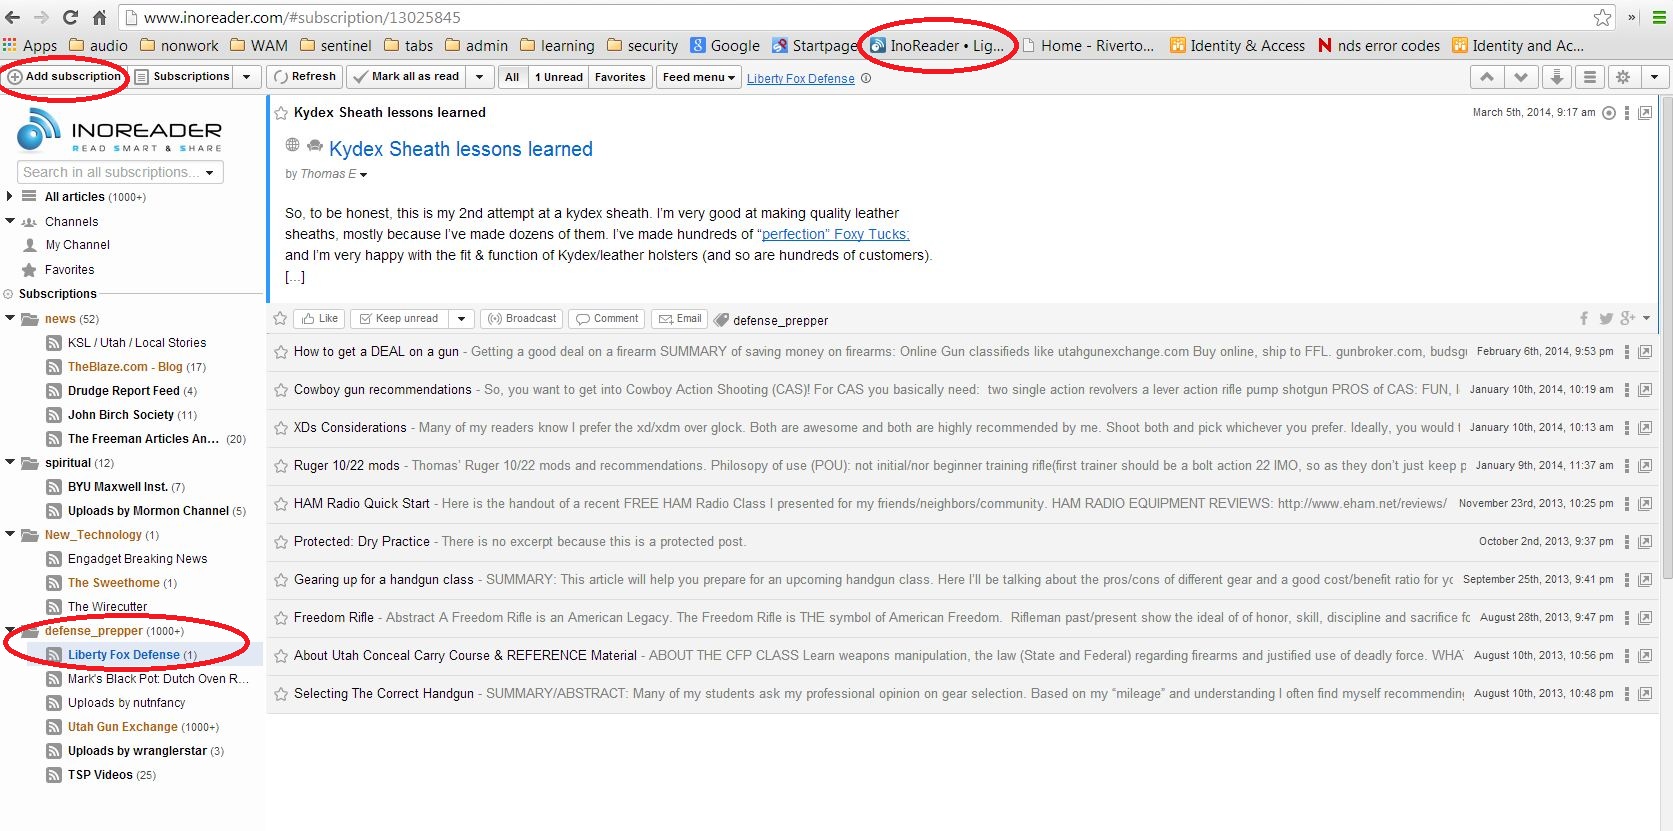Open 'Gearing up for a handgun class' external icon
Screen dimensions: 1673x831
1645,580
